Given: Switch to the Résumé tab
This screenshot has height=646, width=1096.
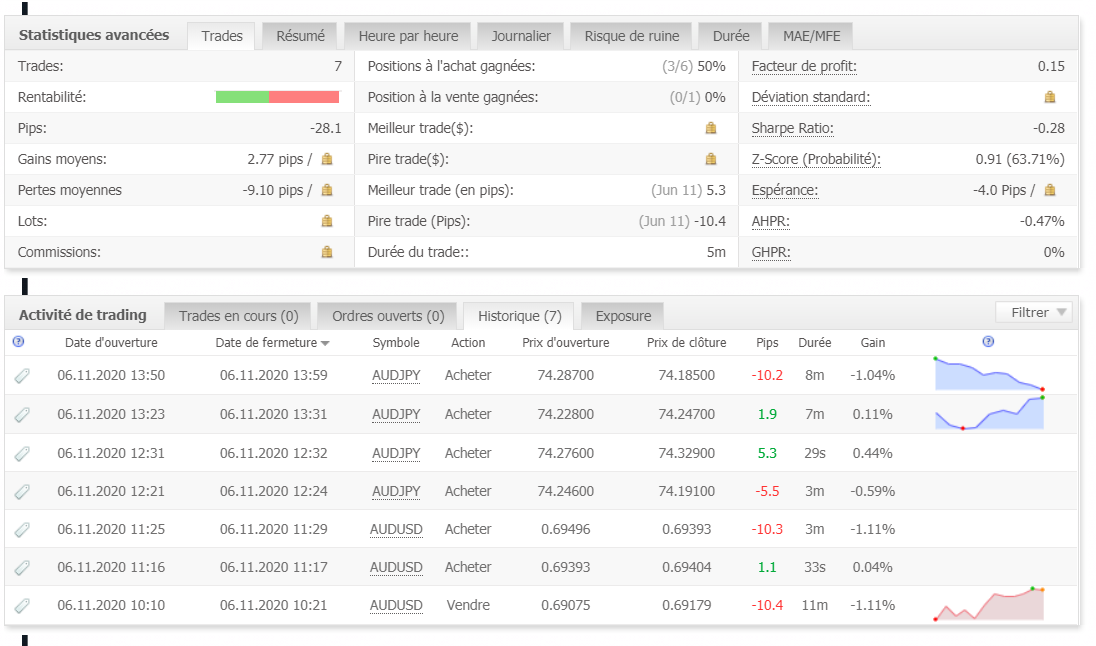Looking at the screenshot, I should coord(300,36).
